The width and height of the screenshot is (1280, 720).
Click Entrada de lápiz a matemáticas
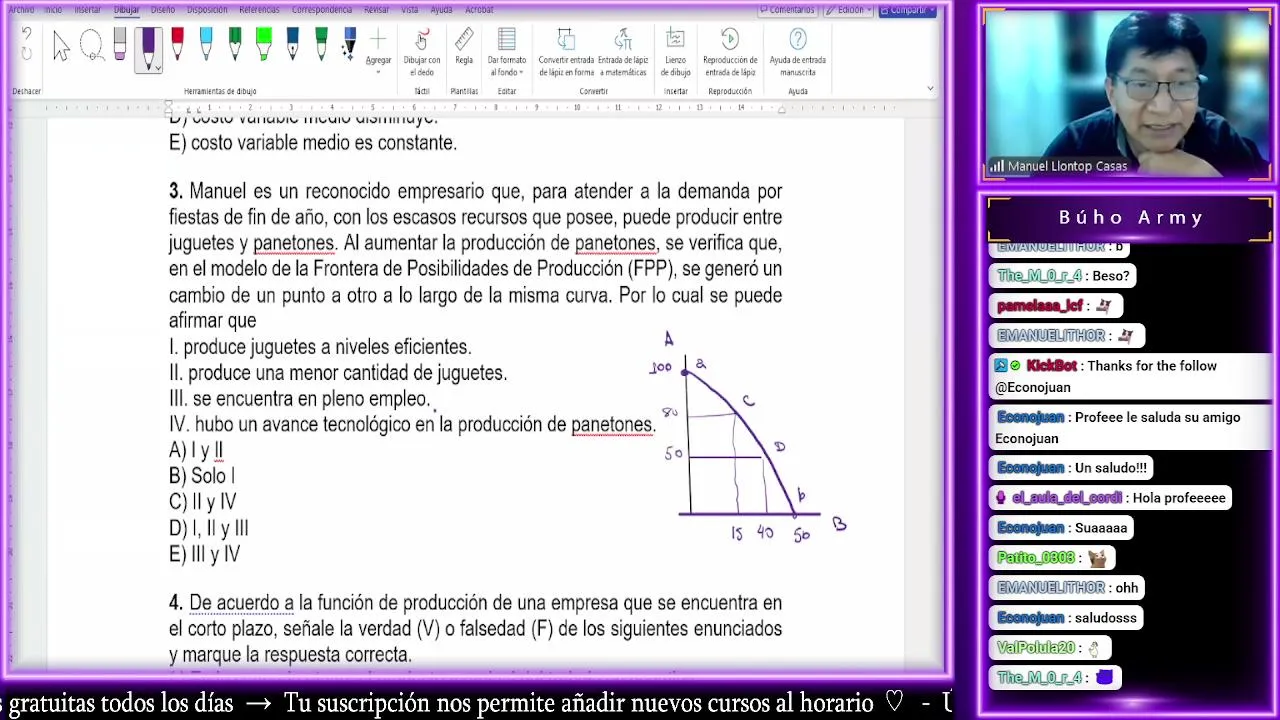623,53
